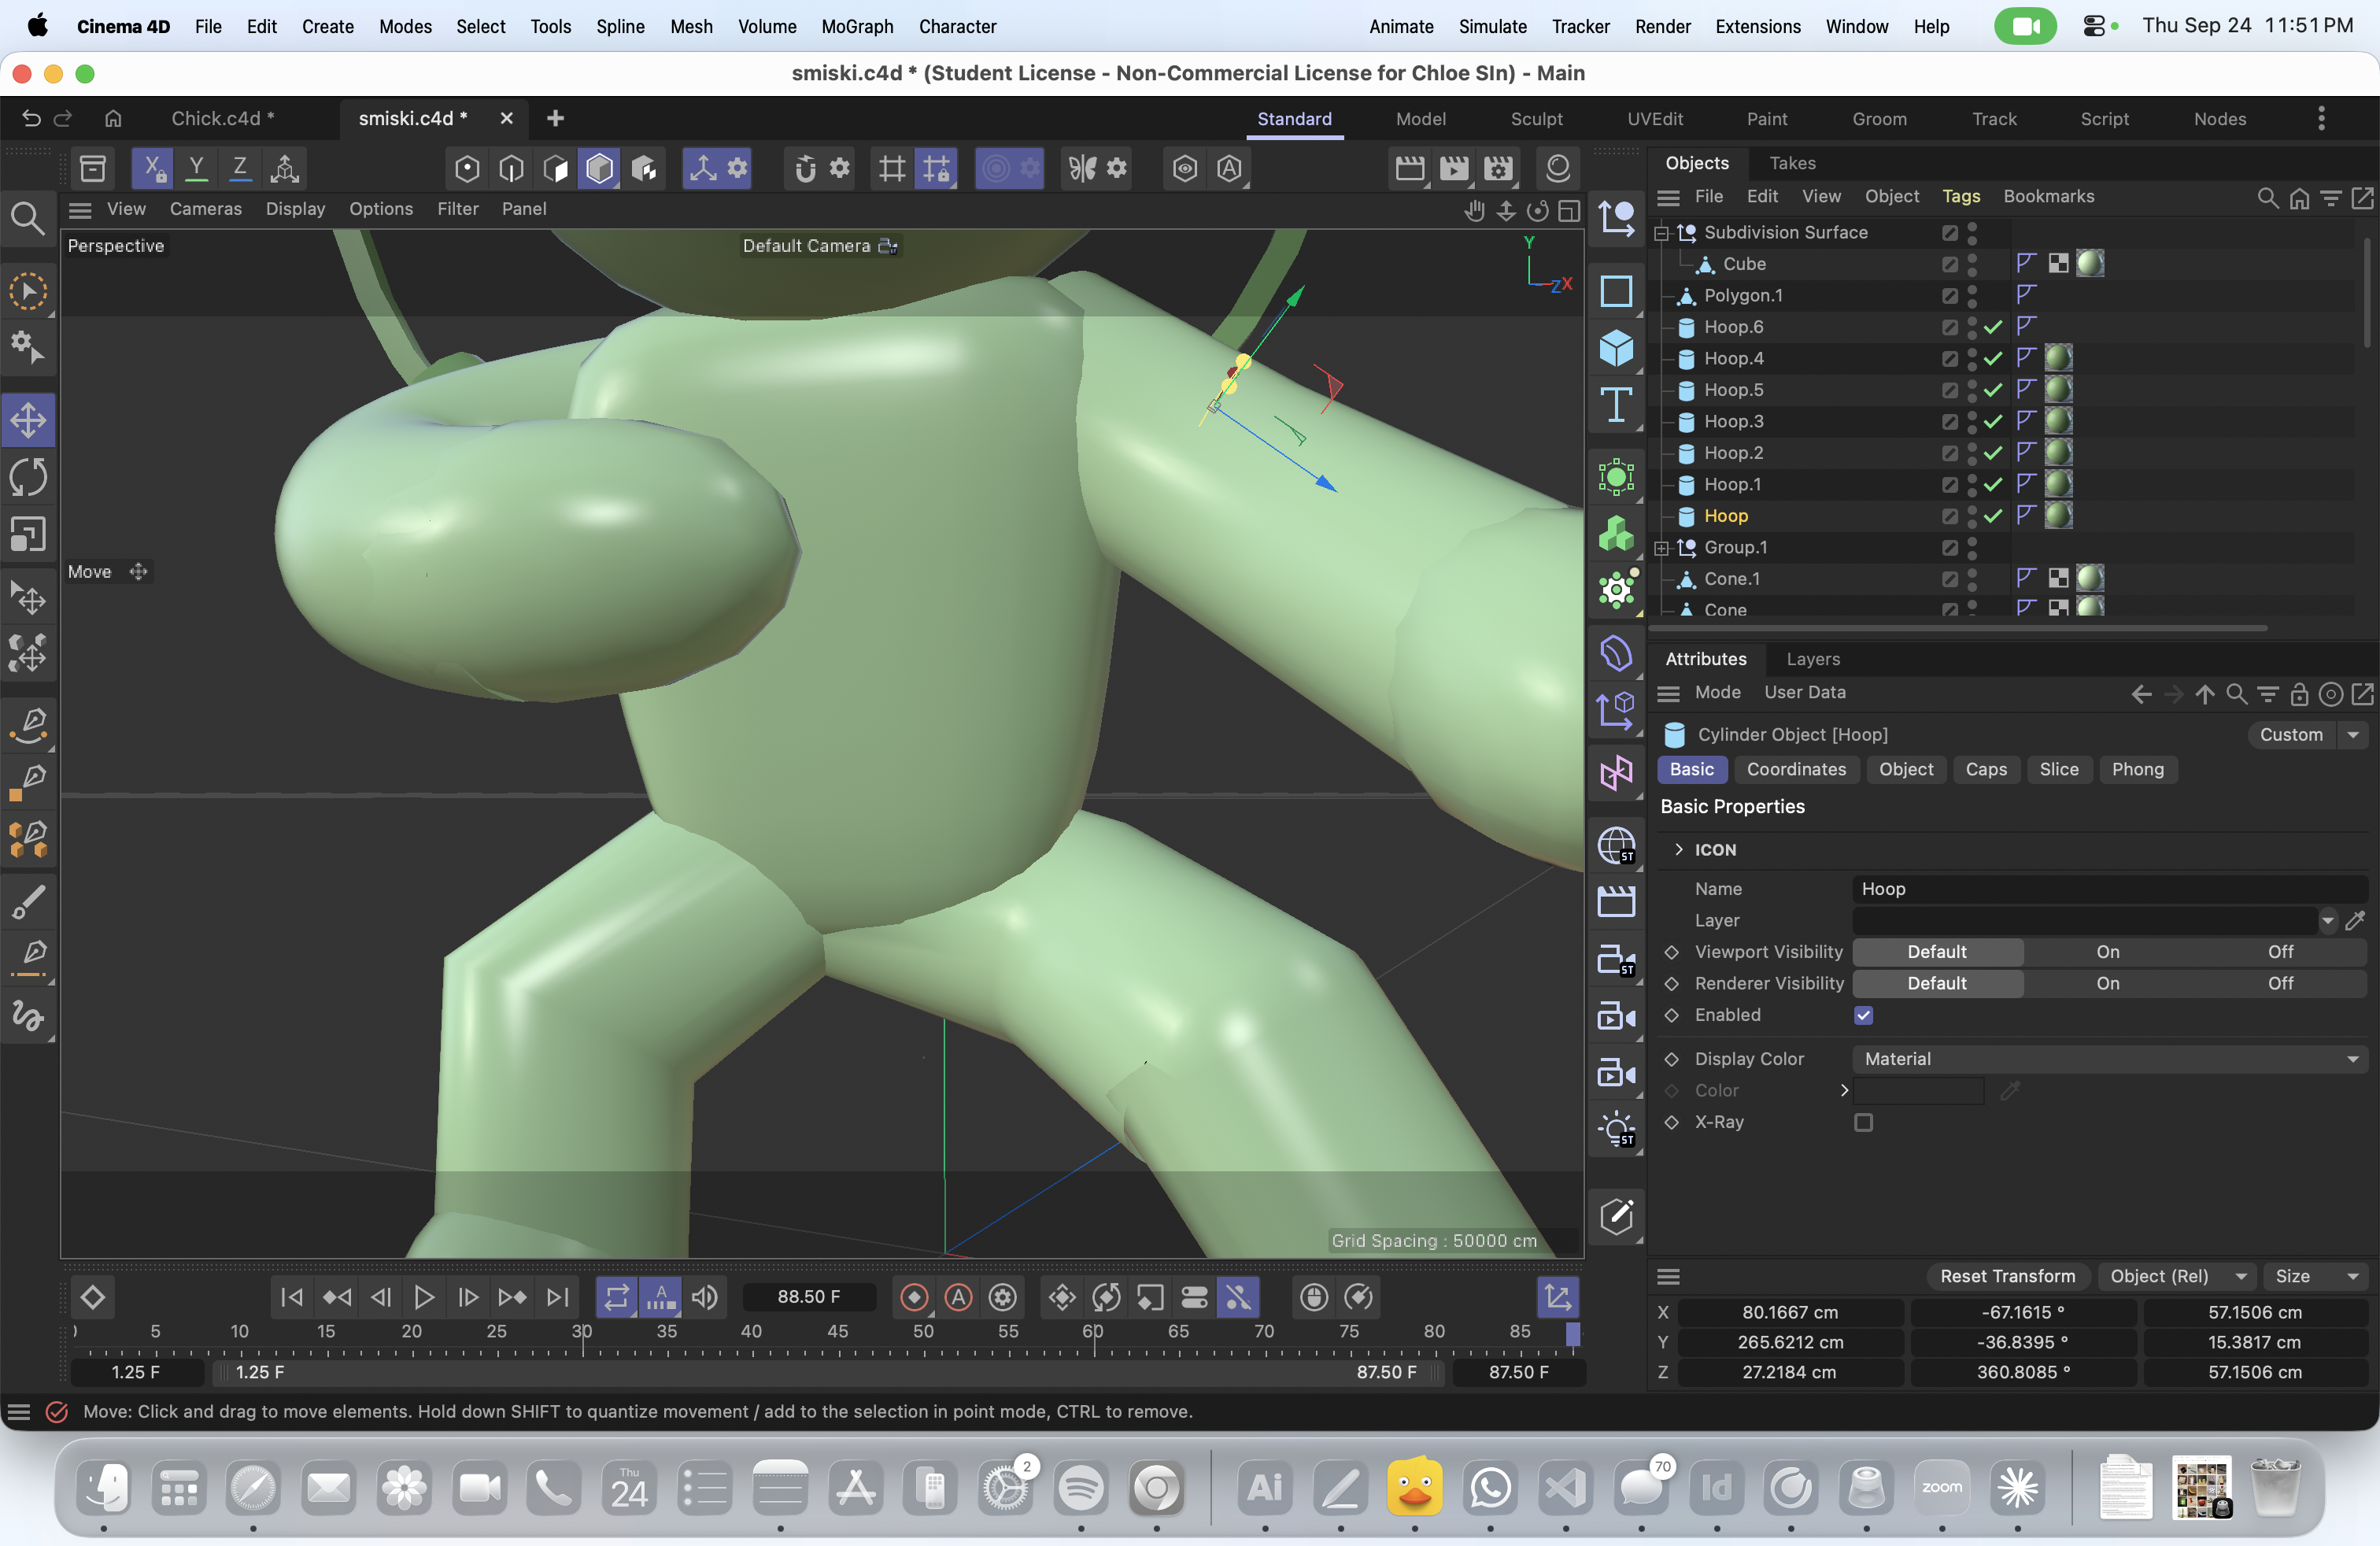This screenshot has width=2380, height=1546.
Task: Toggle the green enable check for Hoop.3
Action: click(x=1993, y=421)
